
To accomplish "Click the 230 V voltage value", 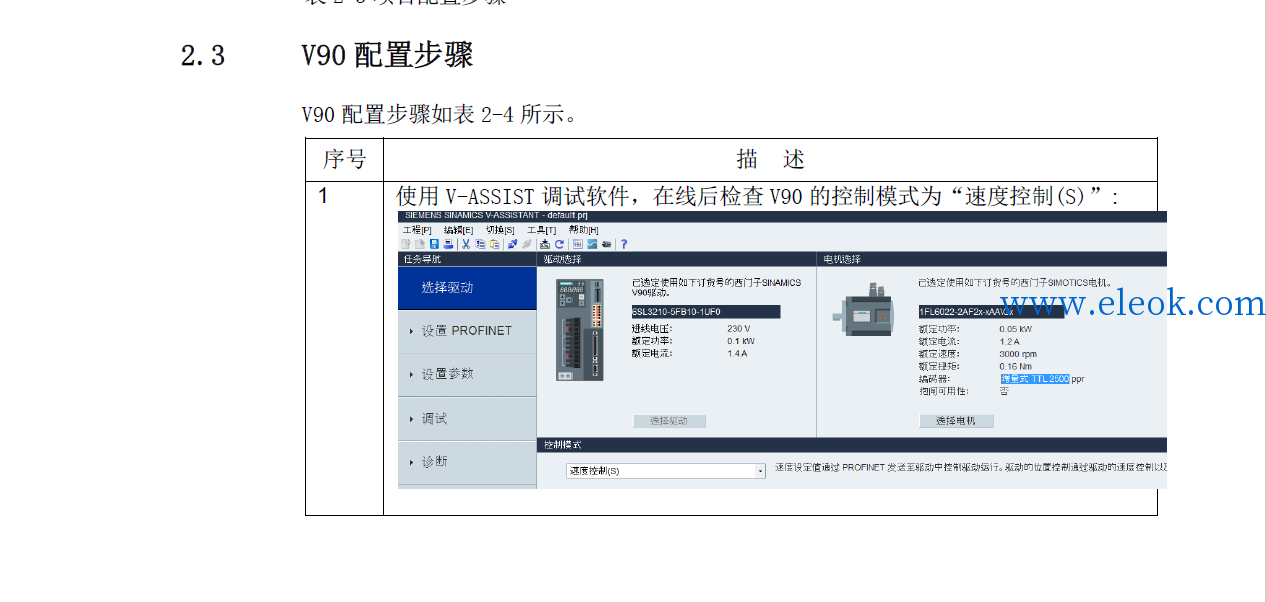I will click(x=739, y=328).
